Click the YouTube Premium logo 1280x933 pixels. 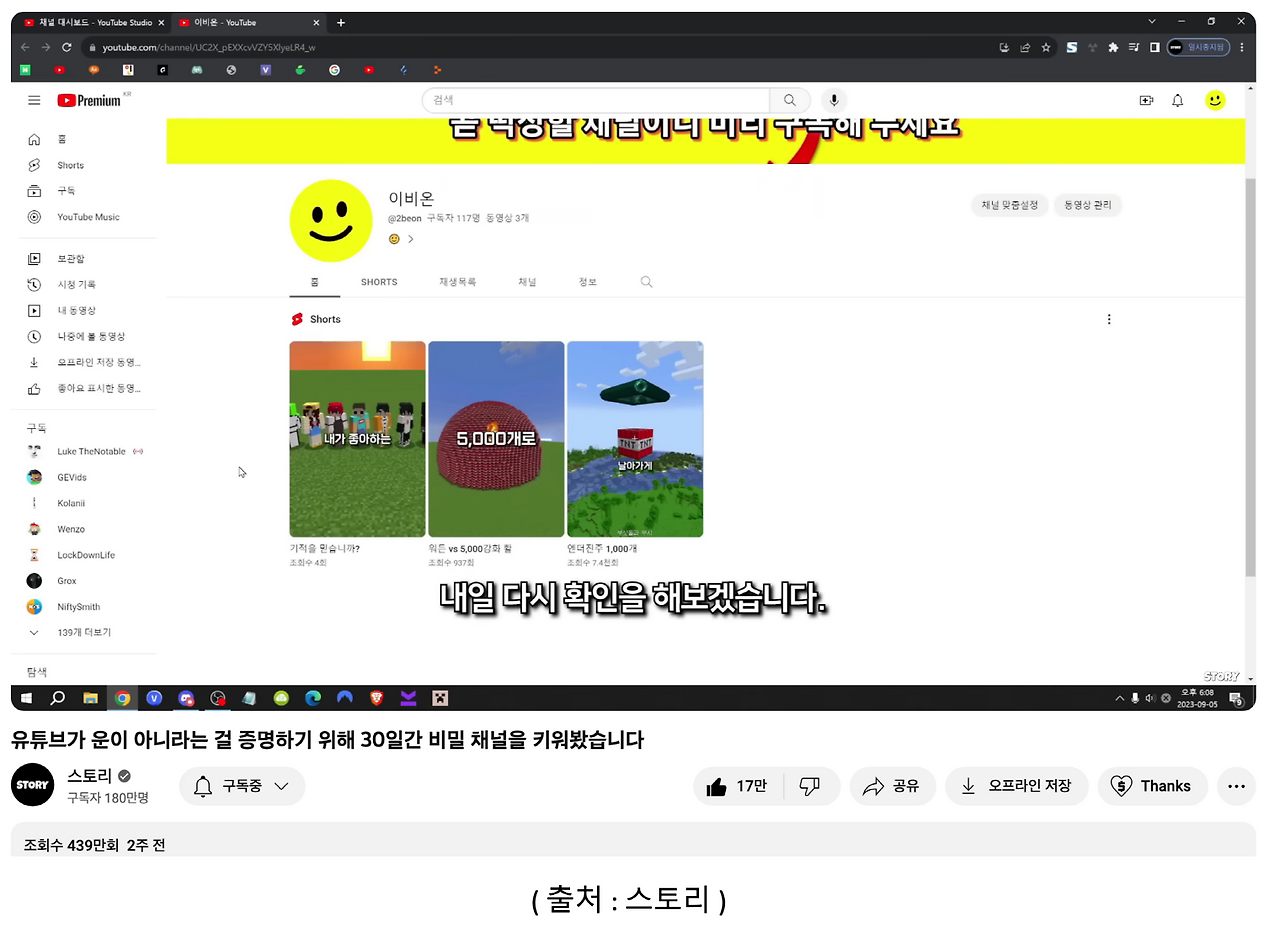[x=91, y=100]
